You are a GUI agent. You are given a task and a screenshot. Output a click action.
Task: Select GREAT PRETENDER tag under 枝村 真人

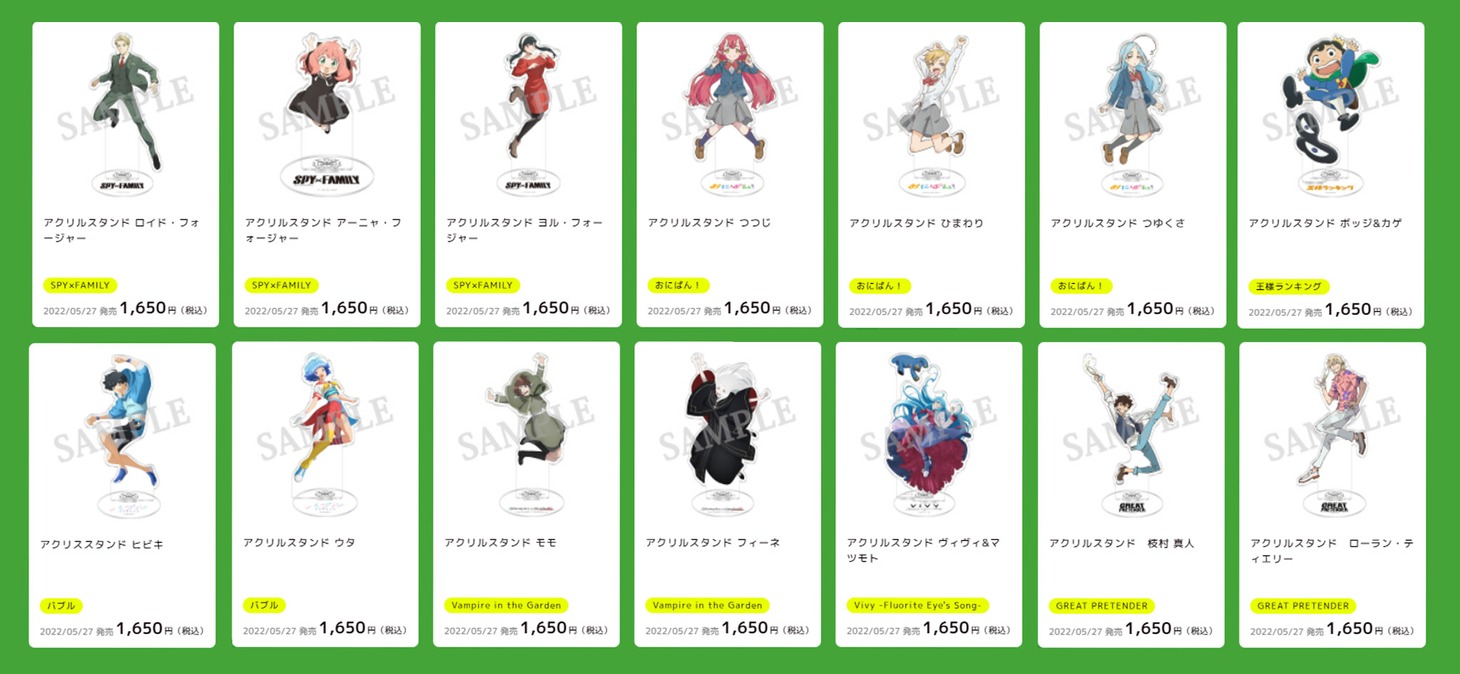[1102, 605]
